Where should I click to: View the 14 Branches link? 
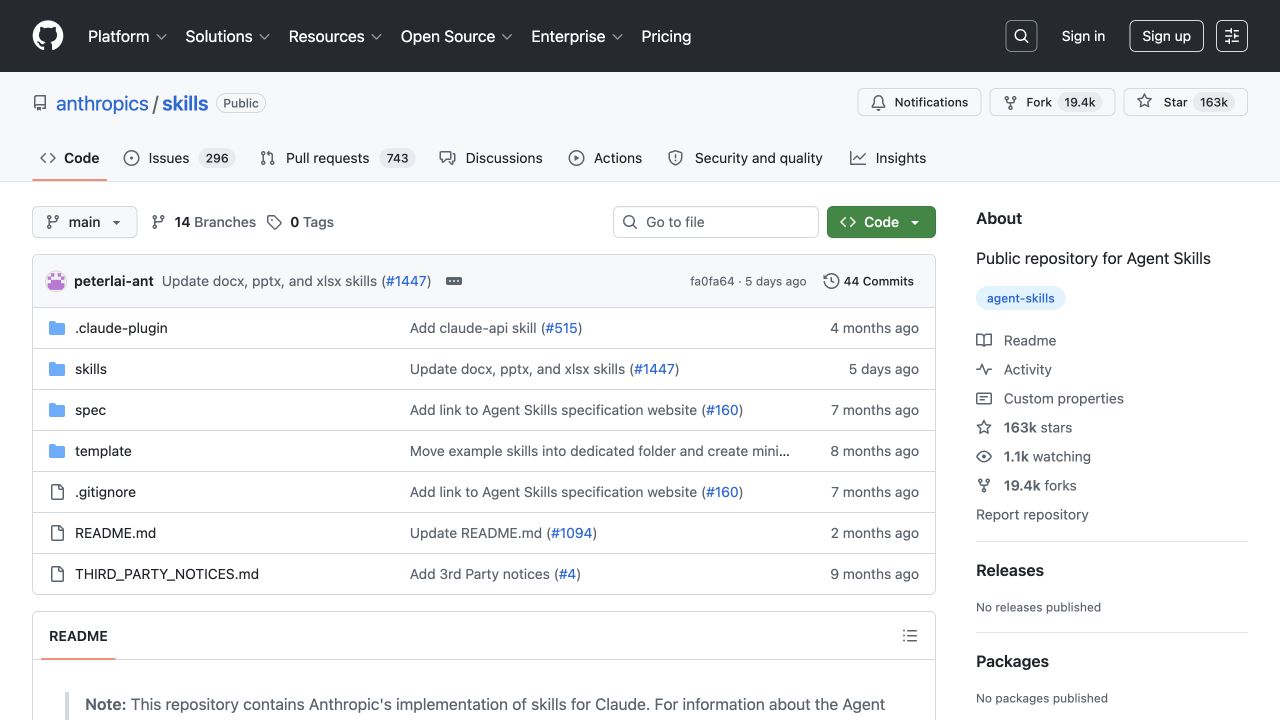click(204, 222)
